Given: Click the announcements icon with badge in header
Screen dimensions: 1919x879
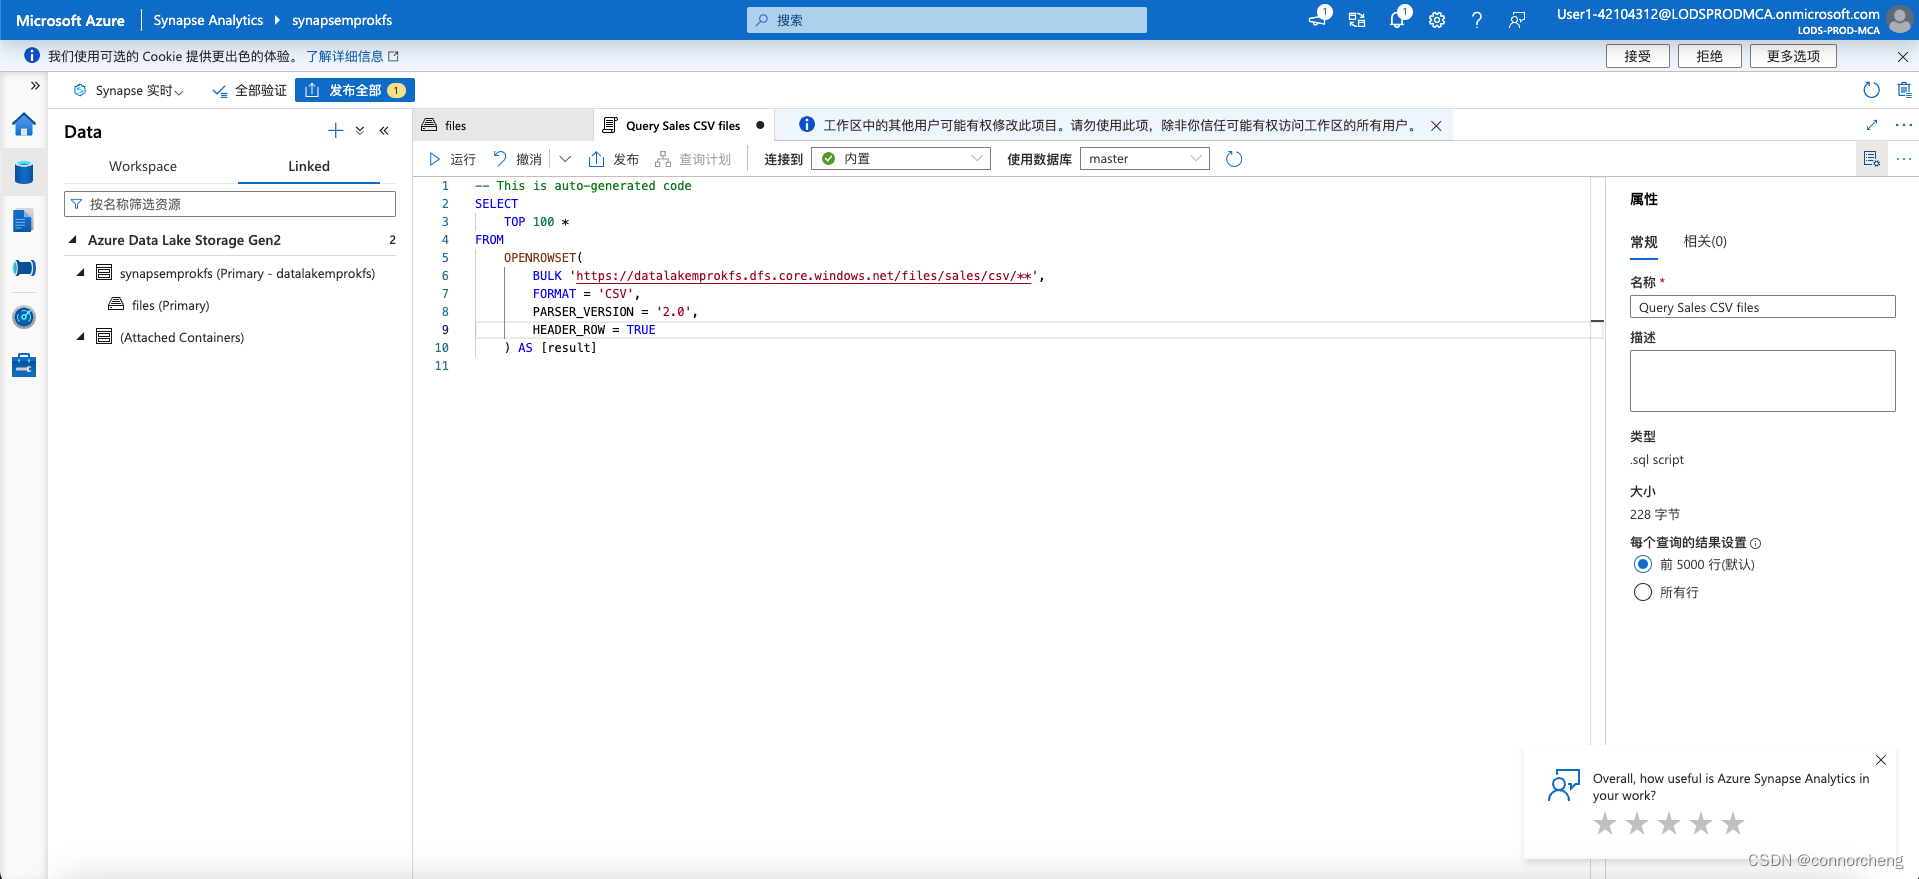Looking at the screenshot, I should tap(1318, 19).
